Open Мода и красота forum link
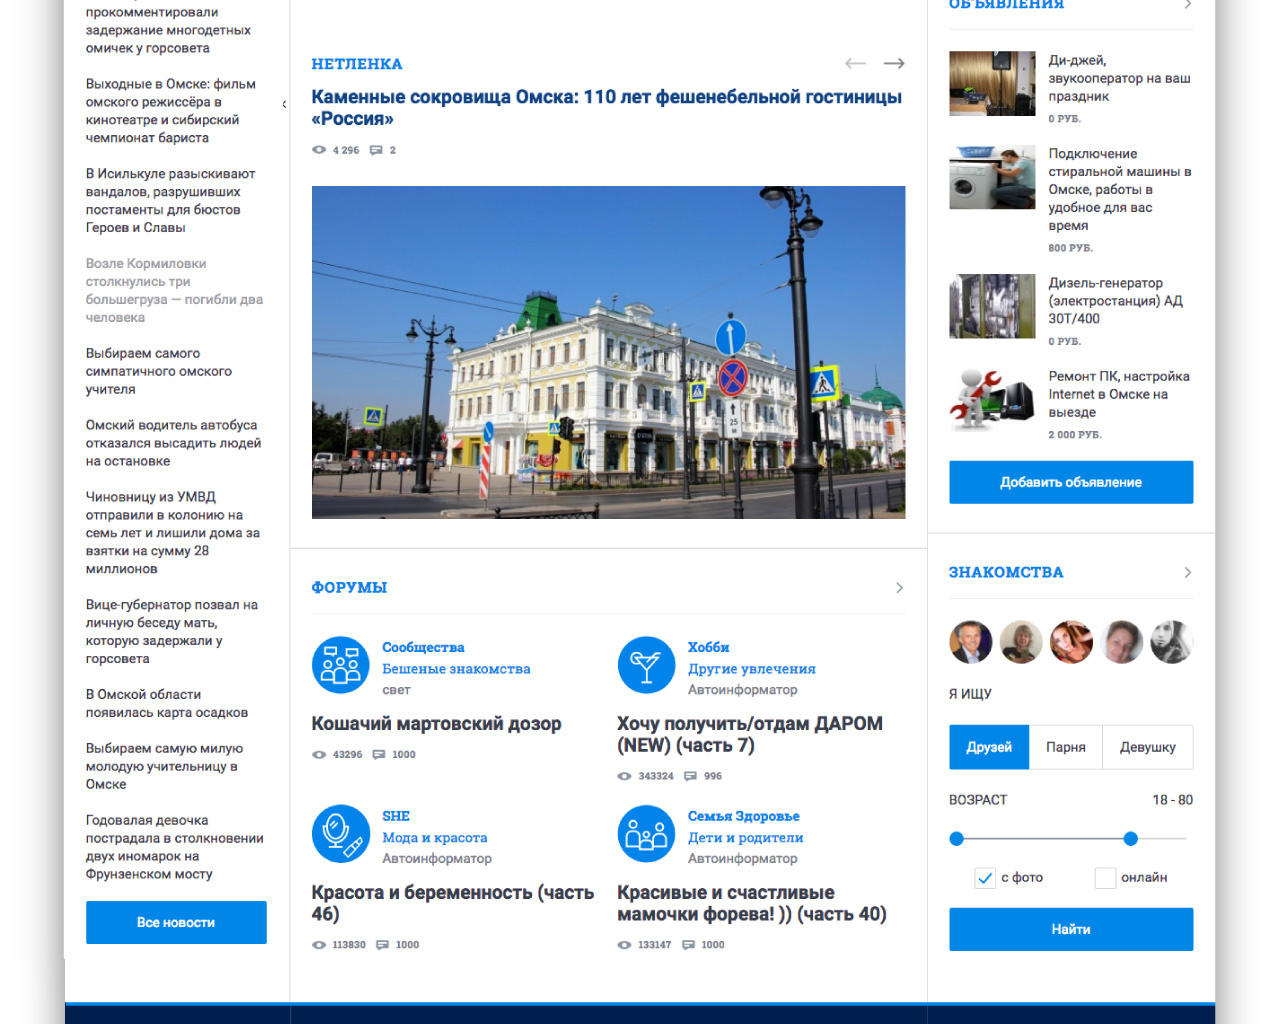Image resolution: width=1280 pixels, height=1024 pixels. tap(435, 838)
